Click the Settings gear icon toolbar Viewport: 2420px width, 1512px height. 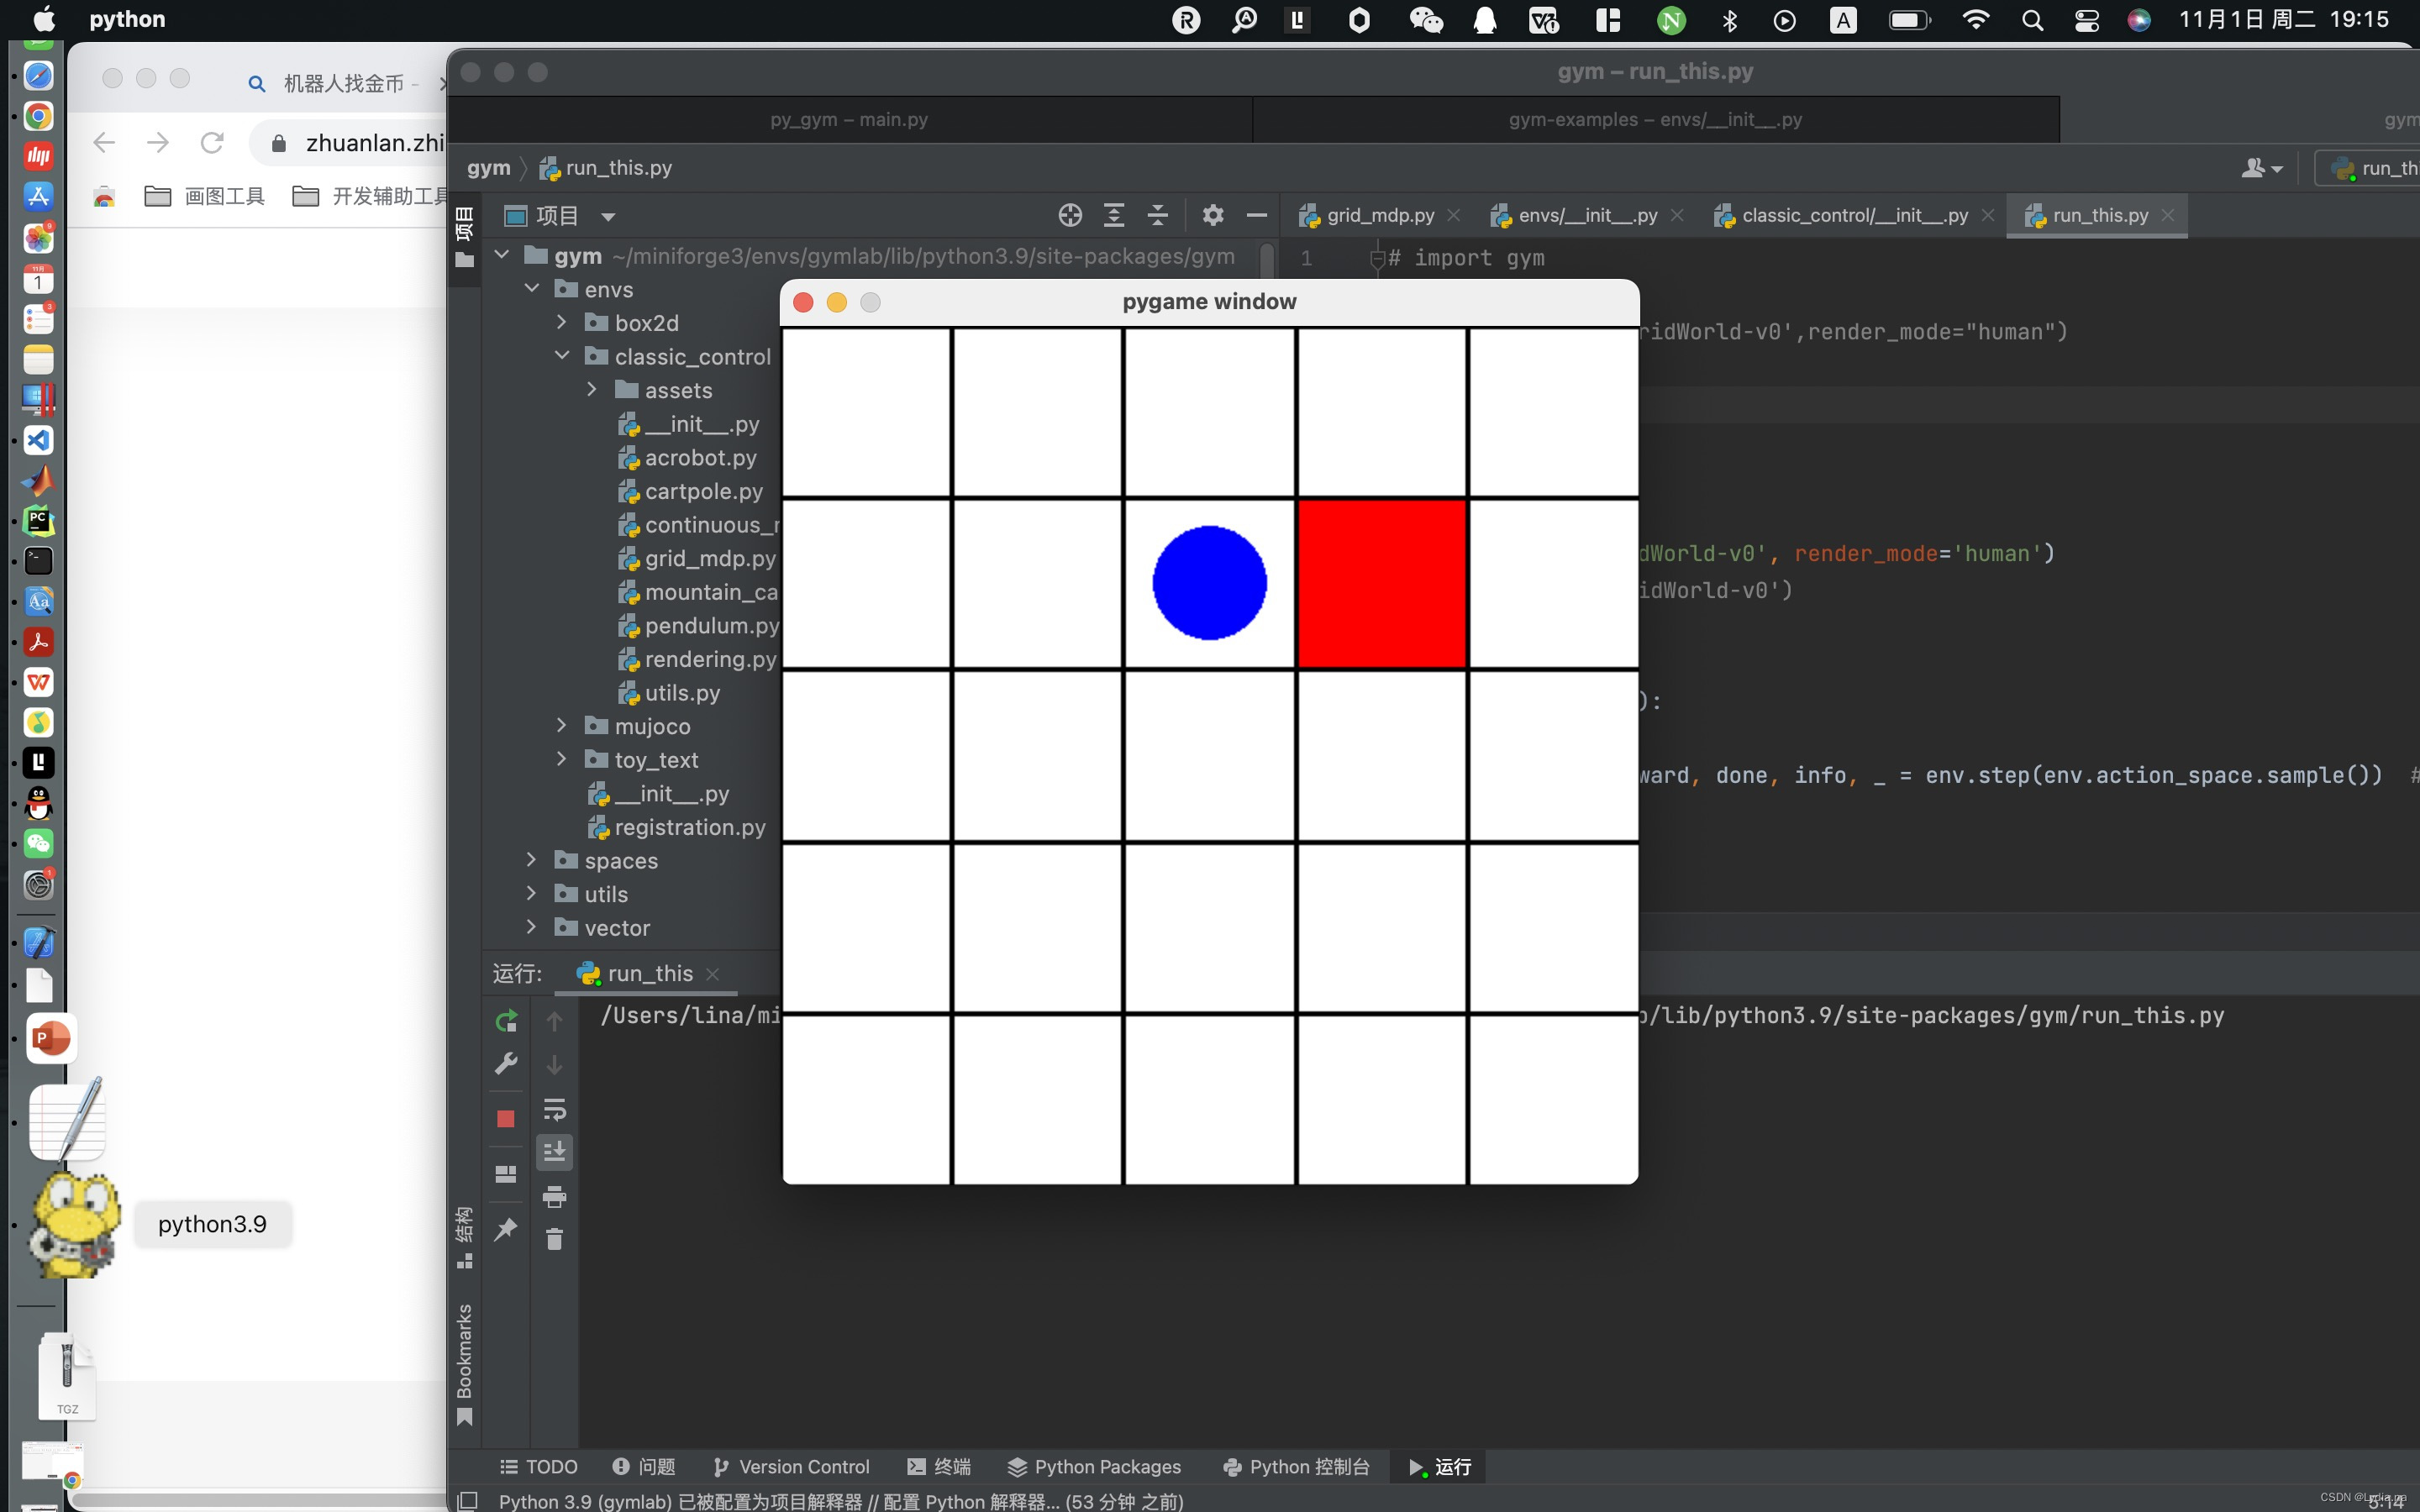pos(1211,214)
